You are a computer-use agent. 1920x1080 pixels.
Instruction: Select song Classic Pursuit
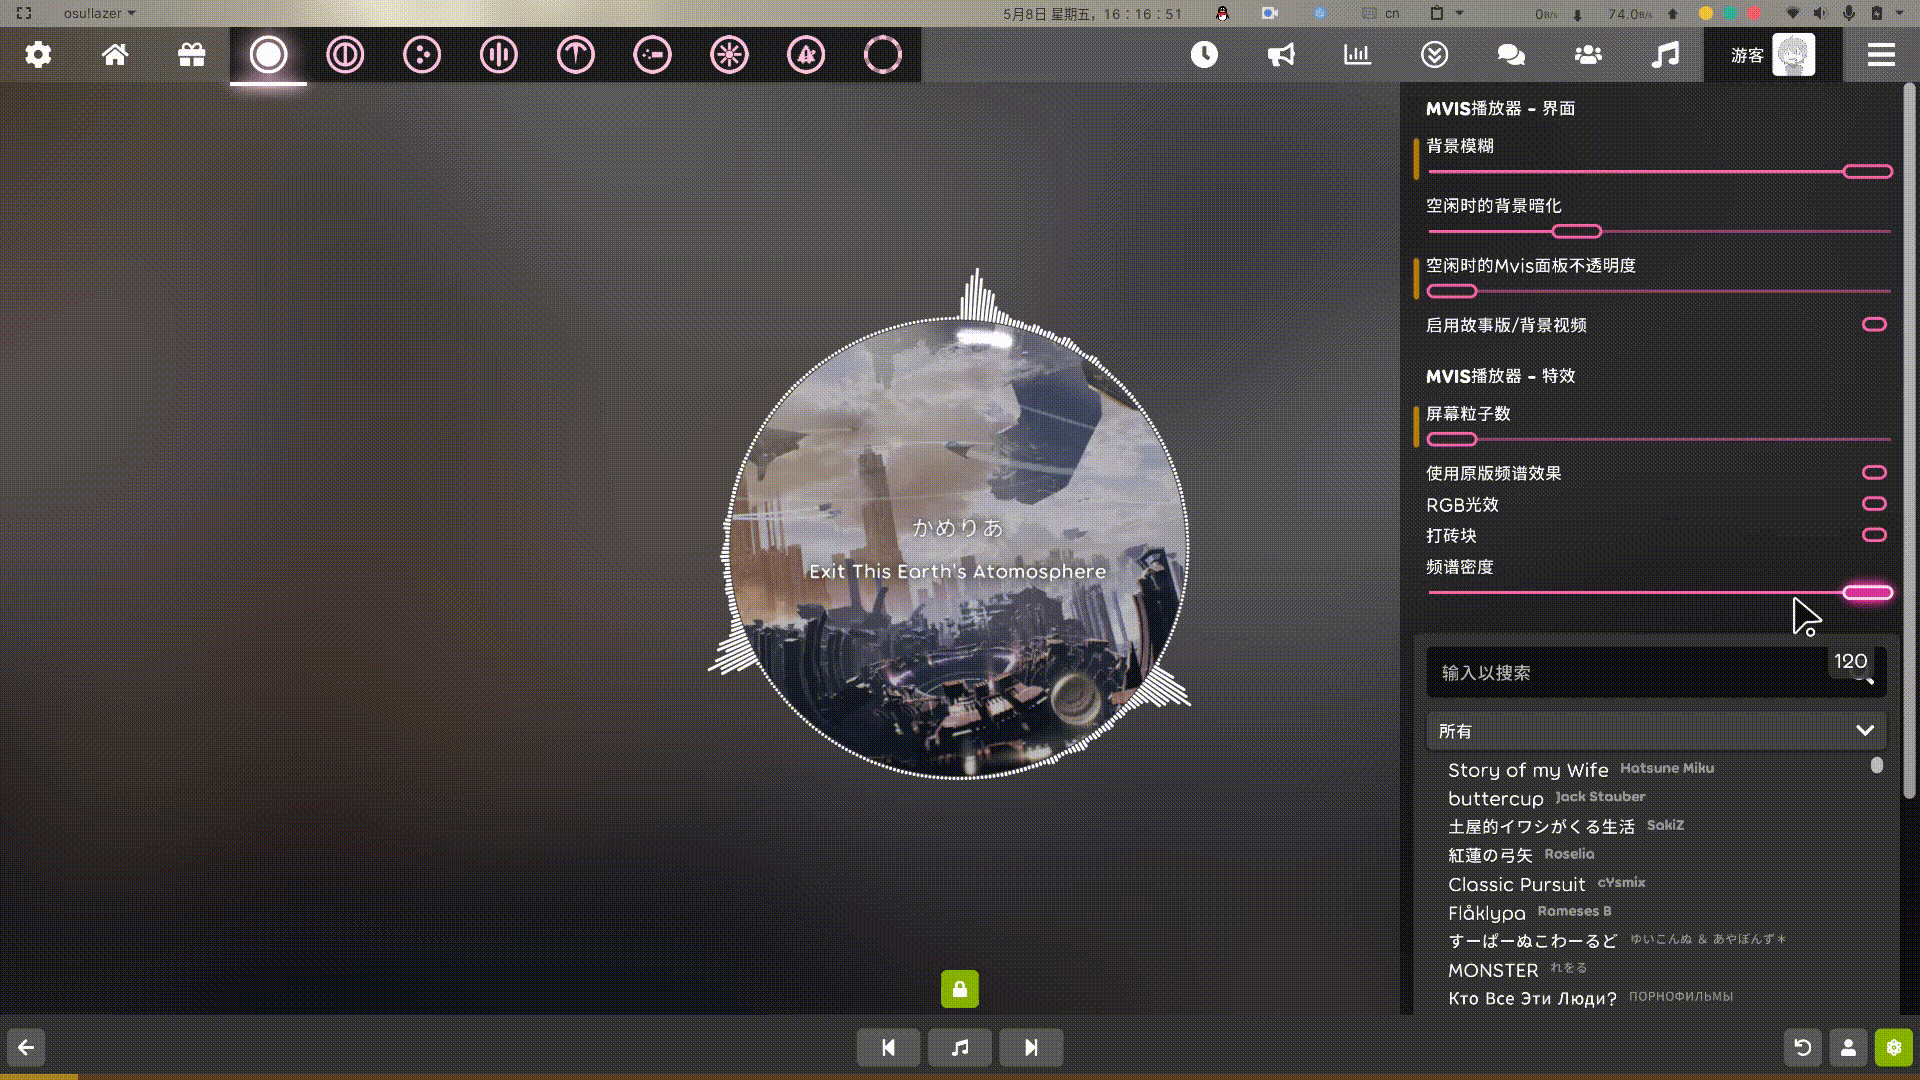[1516, 884]
